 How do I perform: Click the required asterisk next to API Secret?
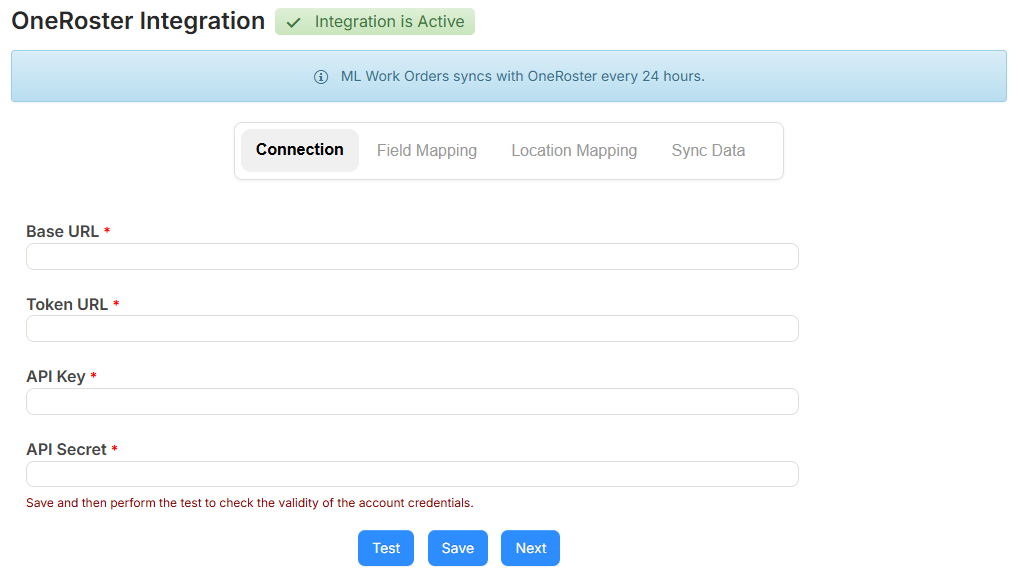(114, 449)
